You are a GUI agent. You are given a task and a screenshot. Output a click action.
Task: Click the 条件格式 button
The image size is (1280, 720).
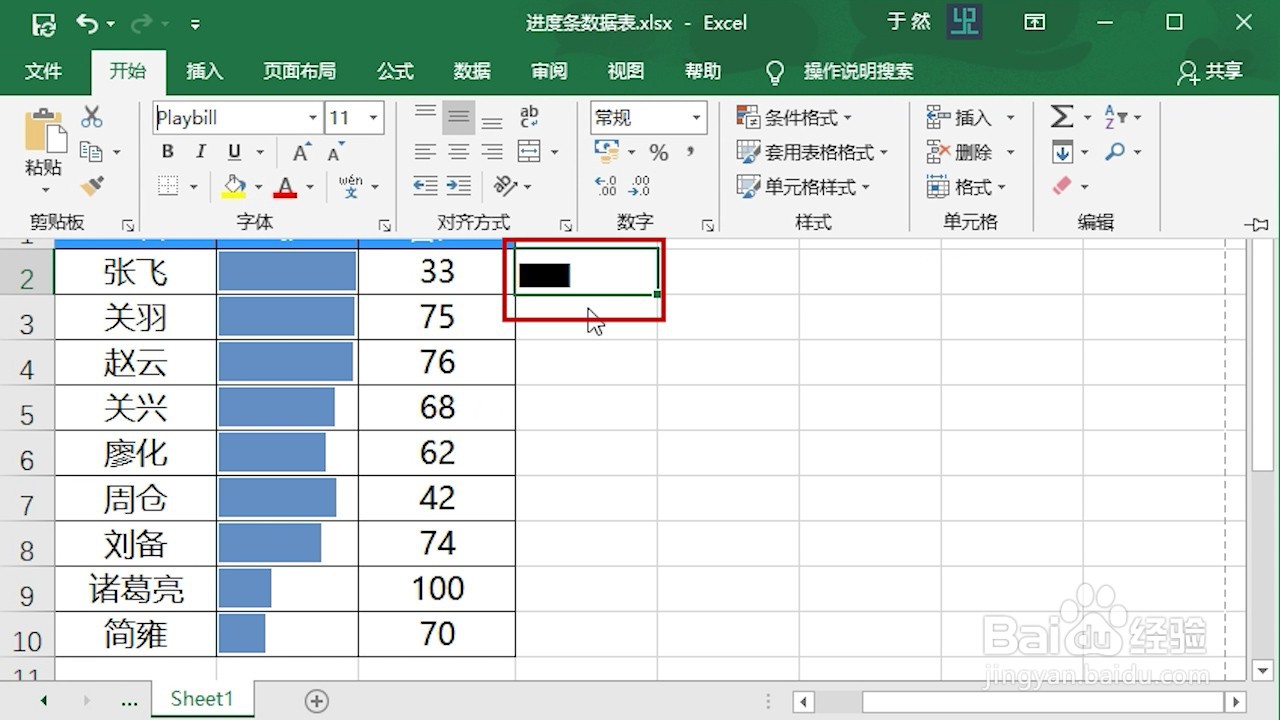pyautogui.click(x=797, y=117)
